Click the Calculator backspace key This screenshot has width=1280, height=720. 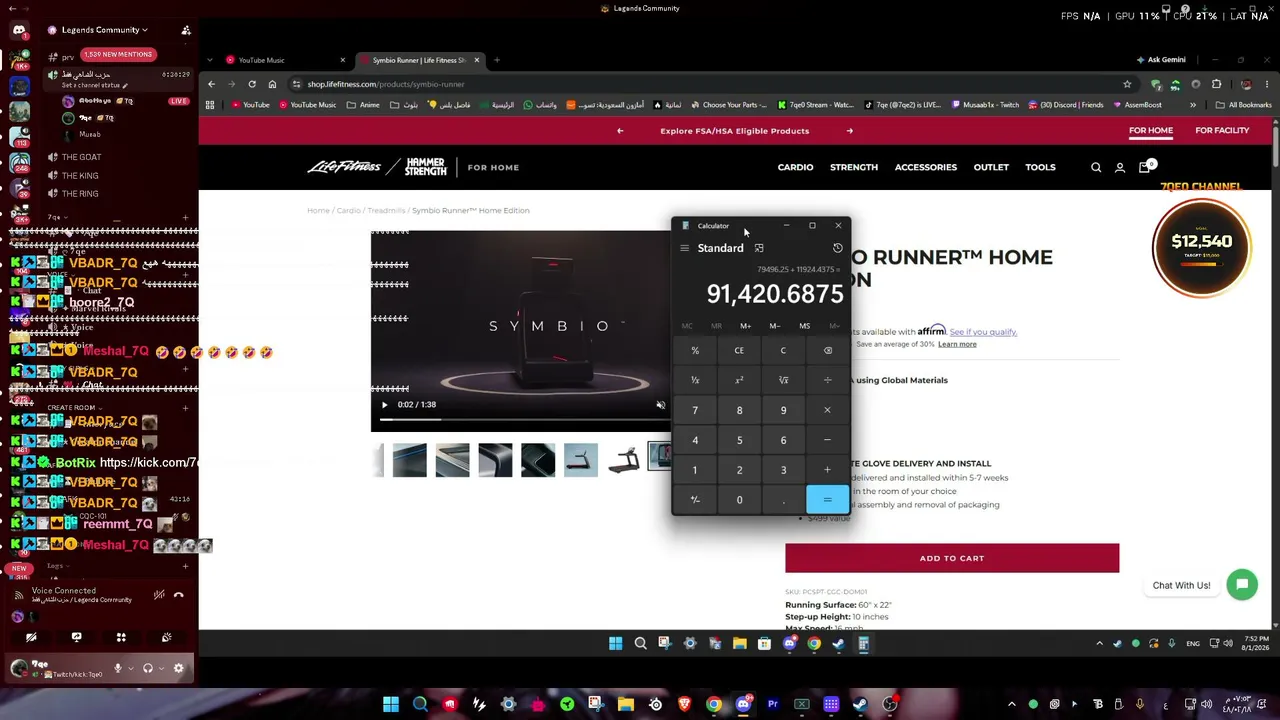tap(827, 351)
